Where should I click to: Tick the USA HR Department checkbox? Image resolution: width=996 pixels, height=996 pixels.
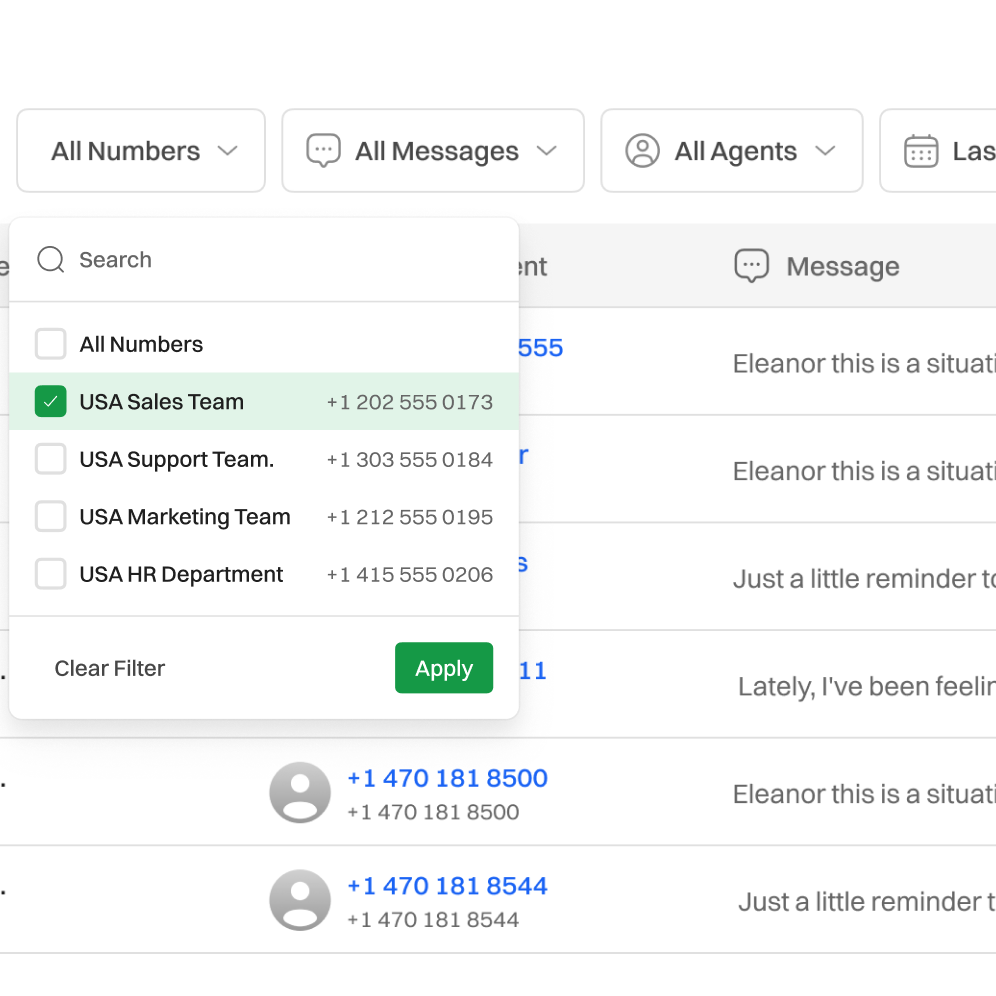tap(51, 574)
